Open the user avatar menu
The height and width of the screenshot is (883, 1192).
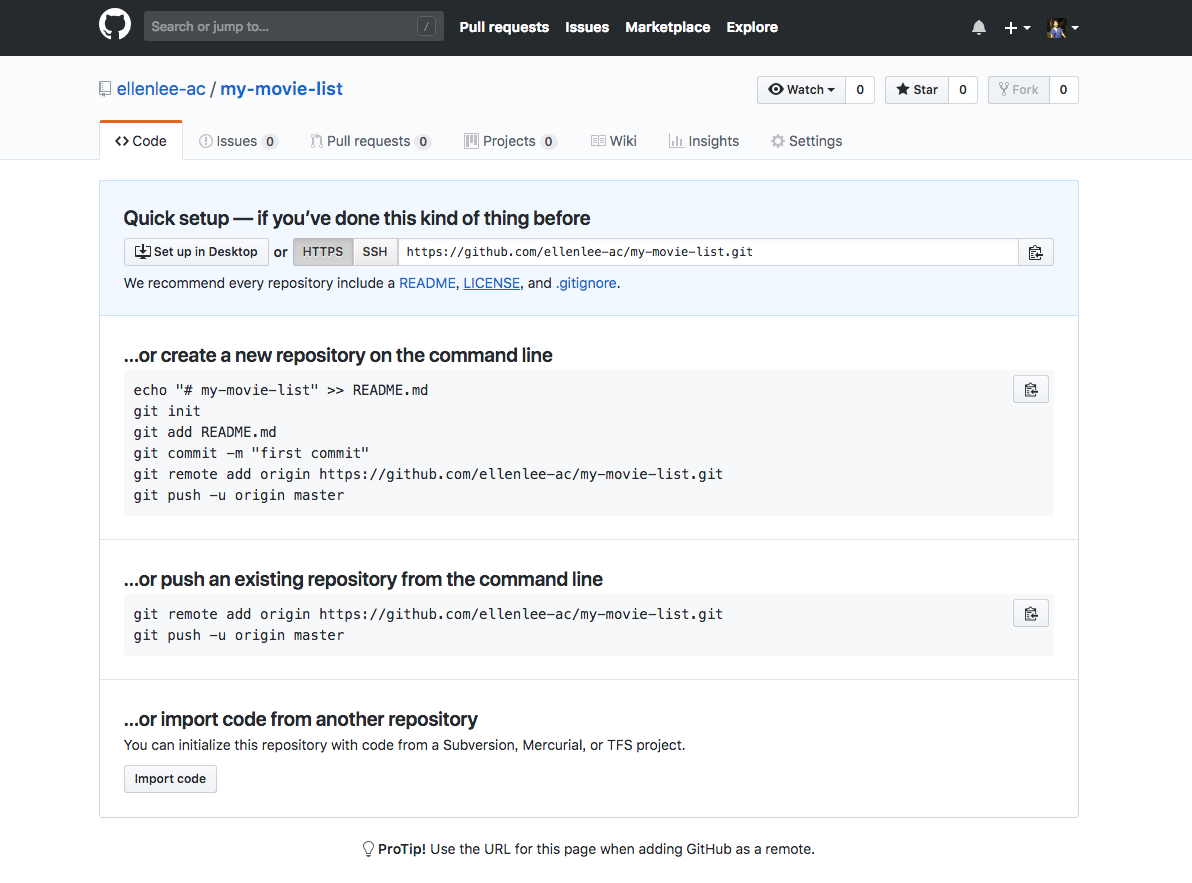click(1063, 28)
